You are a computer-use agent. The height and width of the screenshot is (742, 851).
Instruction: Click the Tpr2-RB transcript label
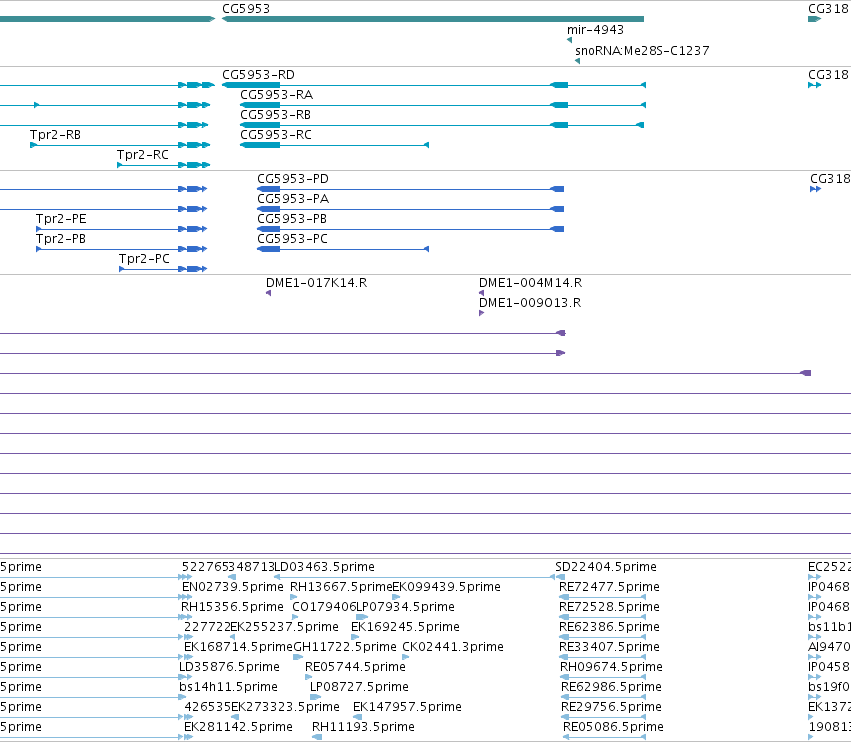click(55, 135)
